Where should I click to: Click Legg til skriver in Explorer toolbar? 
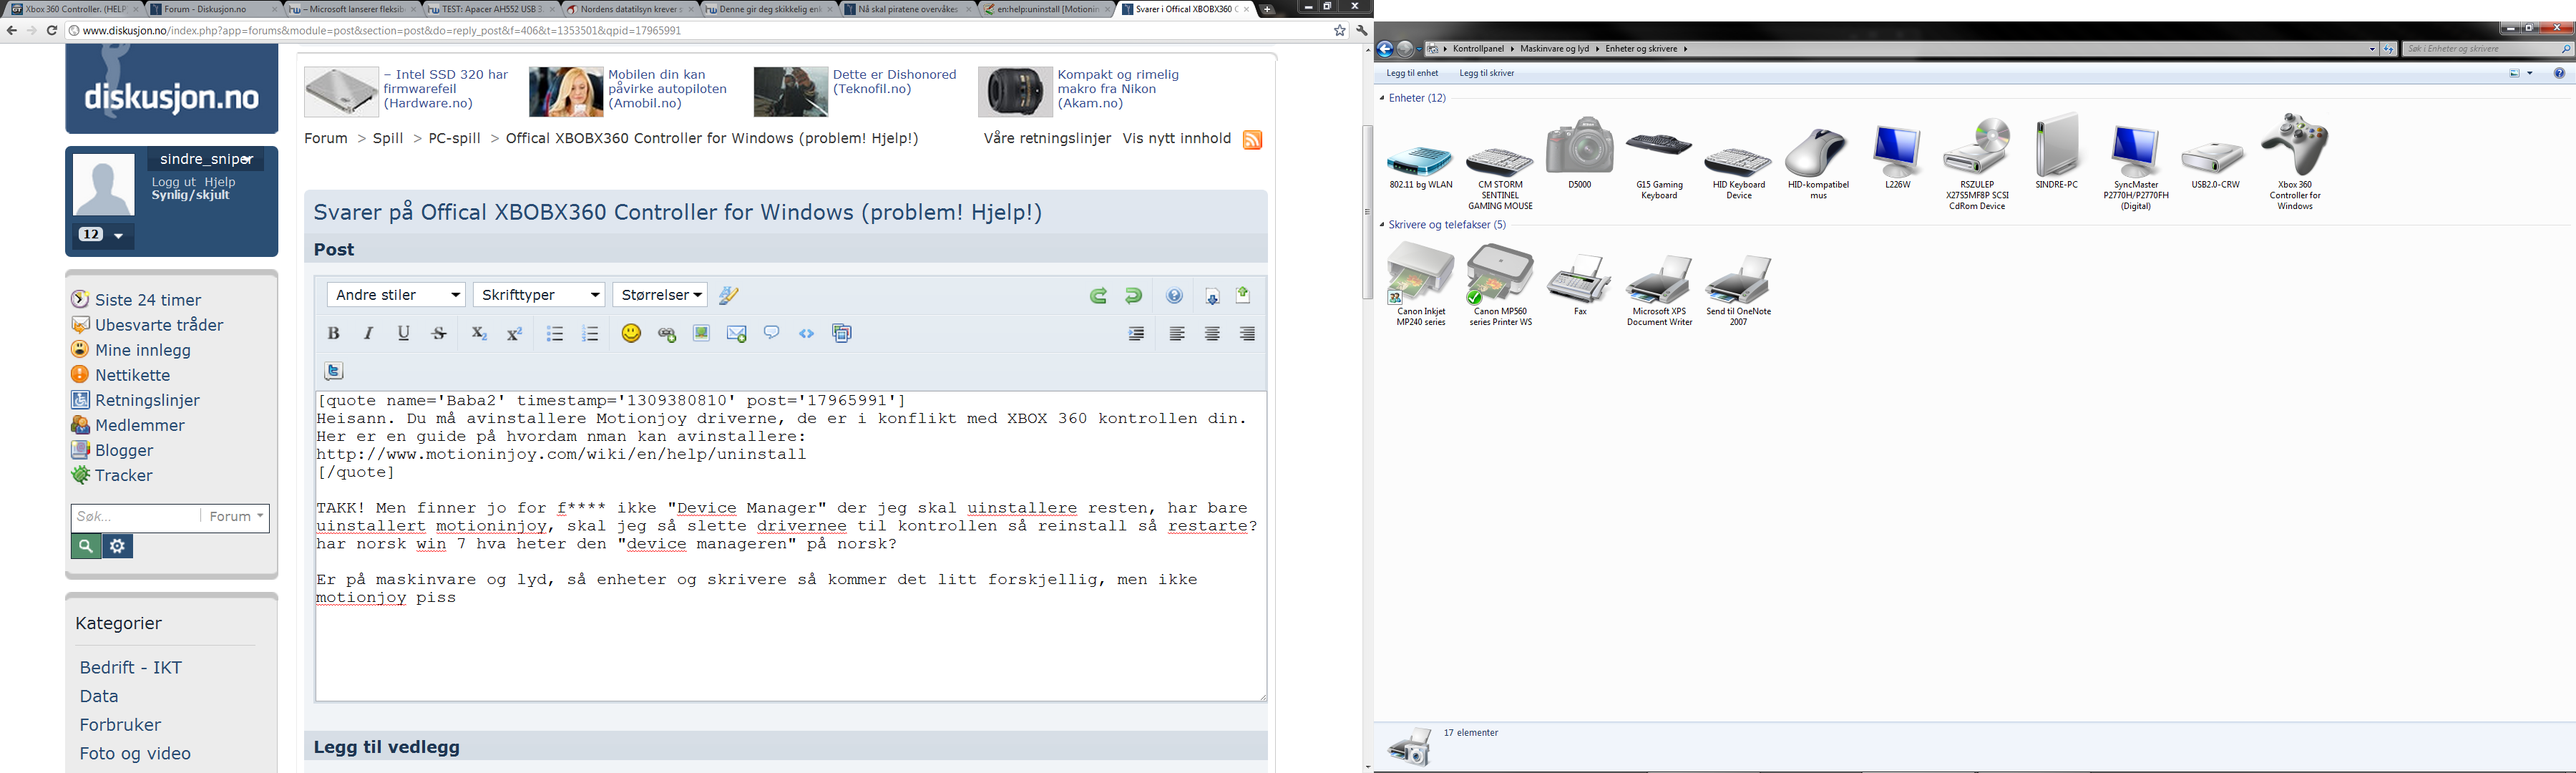click(1487, 73)
